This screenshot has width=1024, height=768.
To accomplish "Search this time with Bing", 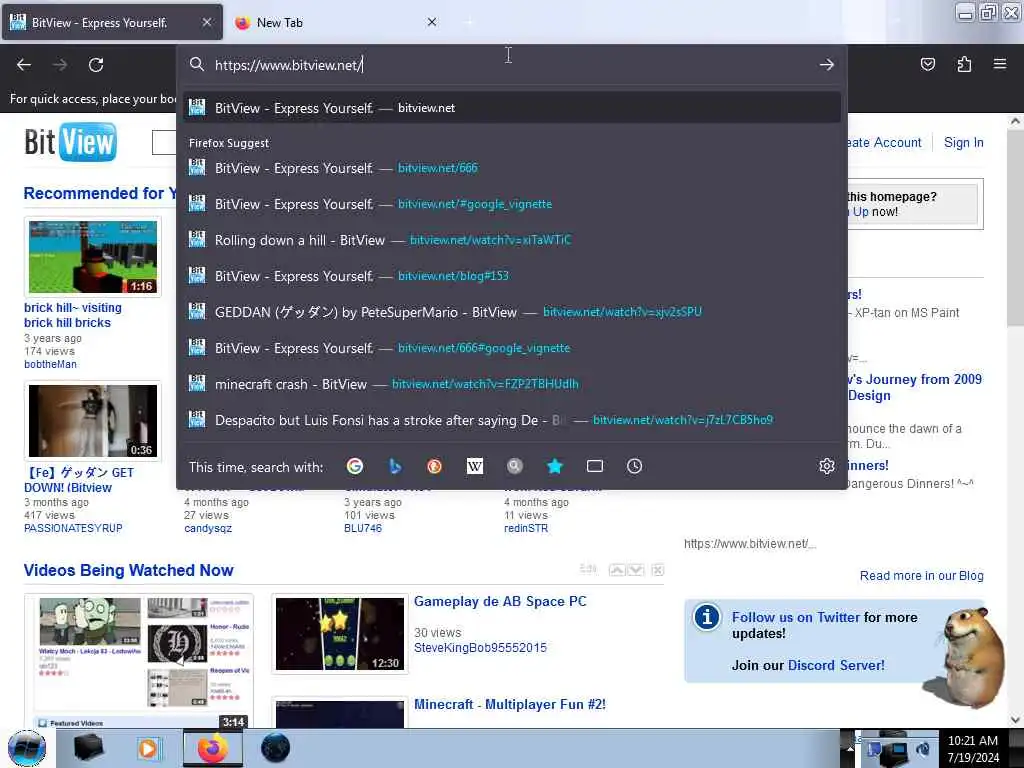I will [394, 466].
